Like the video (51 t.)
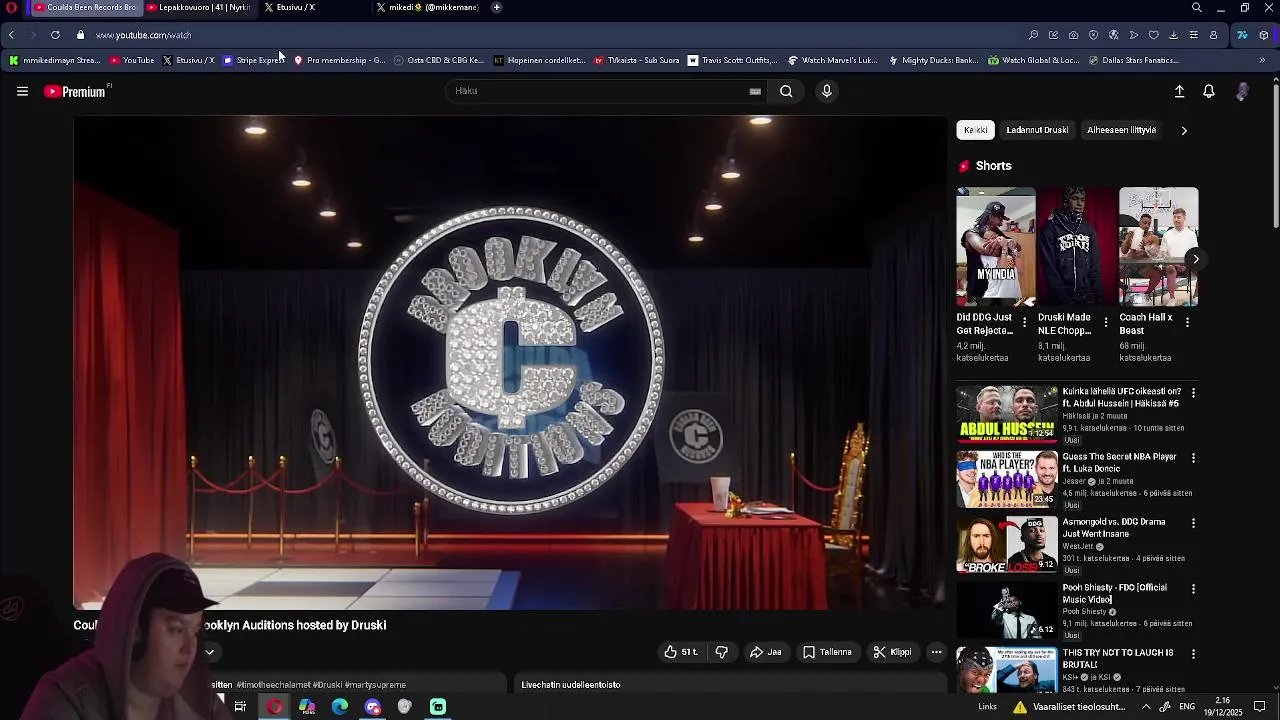 click(x=681, y=652)
